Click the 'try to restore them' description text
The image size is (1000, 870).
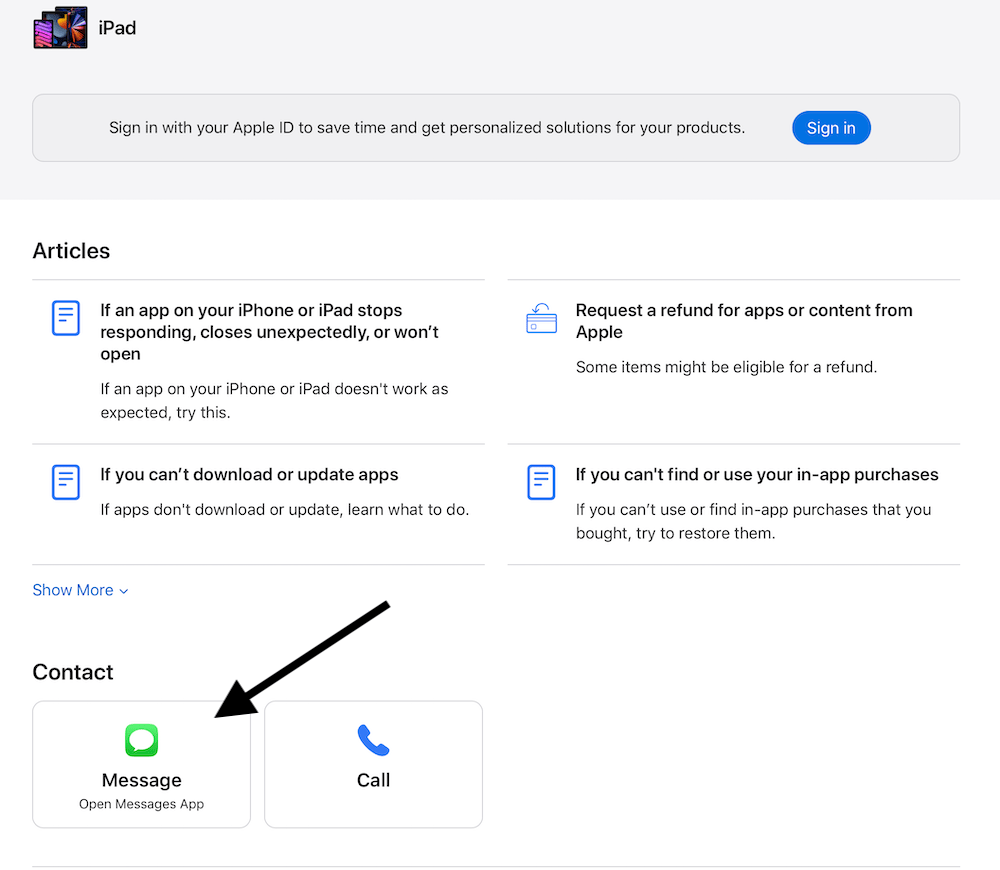753,521
